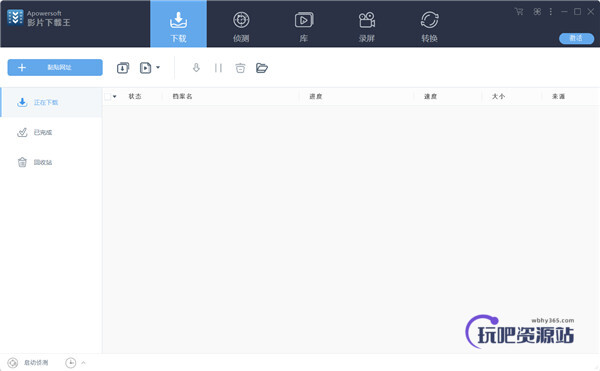600x371 pixels.
Task: Open the 转换 (Convert) tab
Action: (x=429, y=26)
